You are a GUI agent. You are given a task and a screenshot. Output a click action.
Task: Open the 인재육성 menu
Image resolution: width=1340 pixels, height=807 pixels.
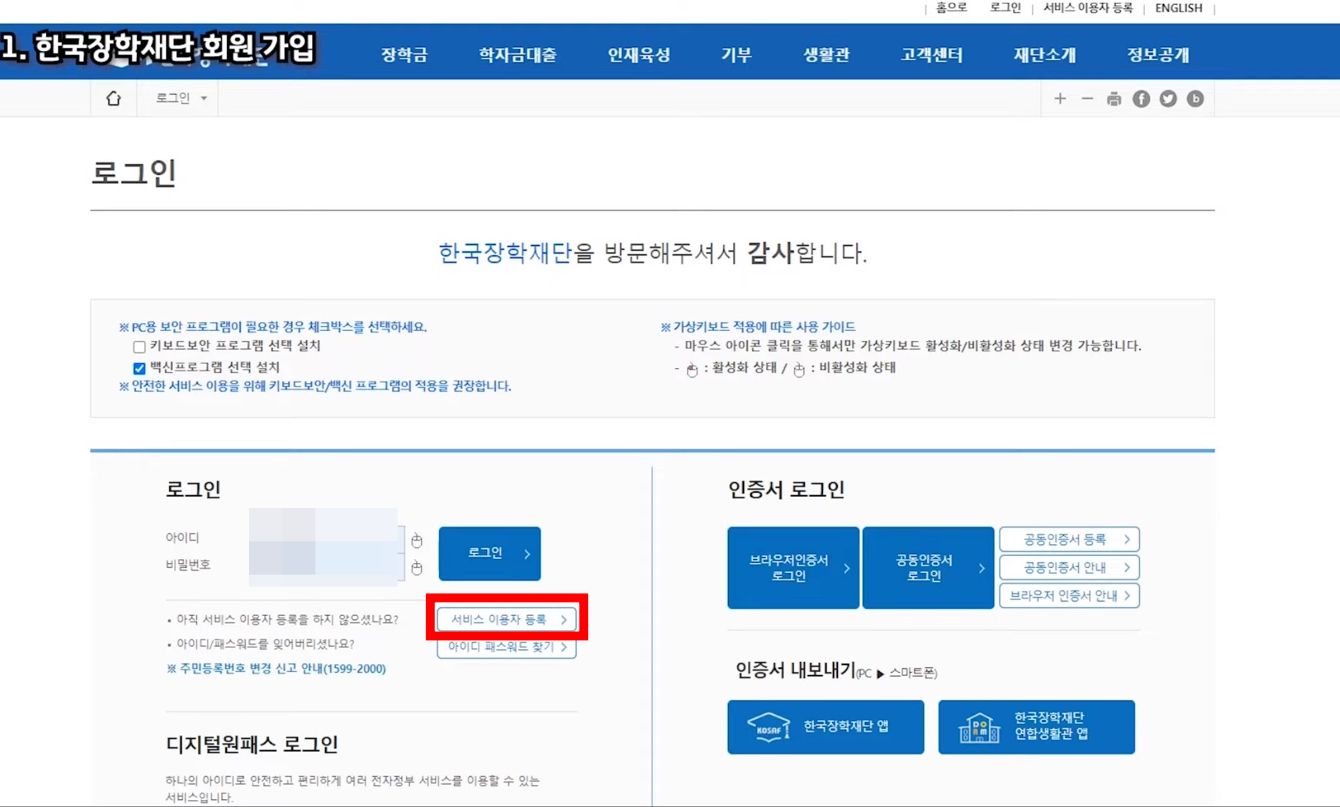click(639, 55)
